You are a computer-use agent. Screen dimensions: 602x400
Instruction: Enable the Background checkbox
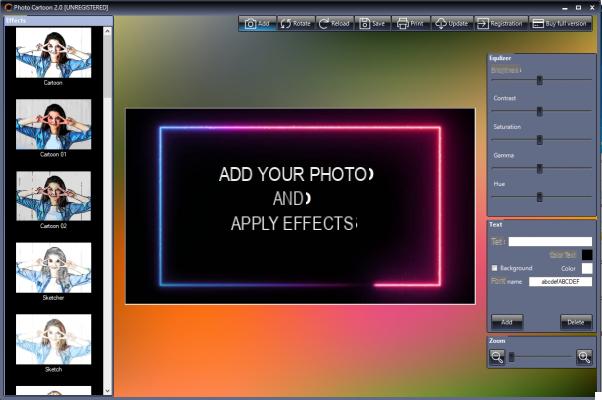[494, 268]
